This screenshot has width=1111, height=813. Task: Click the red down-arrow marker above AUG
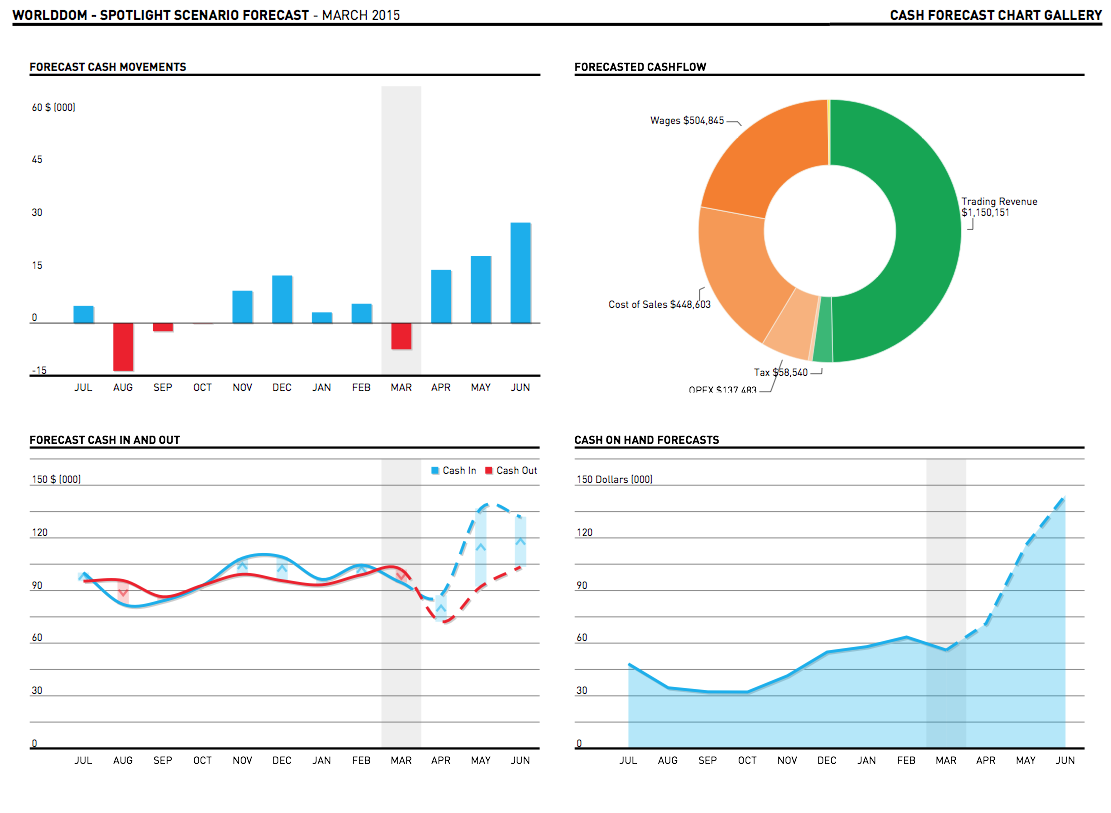[x=123, y=592]
